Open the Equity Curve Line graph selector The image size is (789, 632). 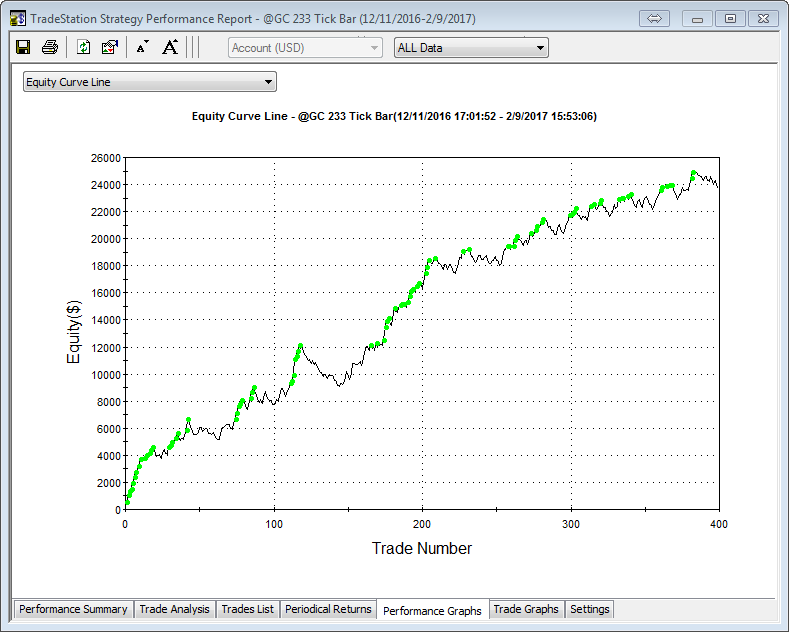click(149, 82)
